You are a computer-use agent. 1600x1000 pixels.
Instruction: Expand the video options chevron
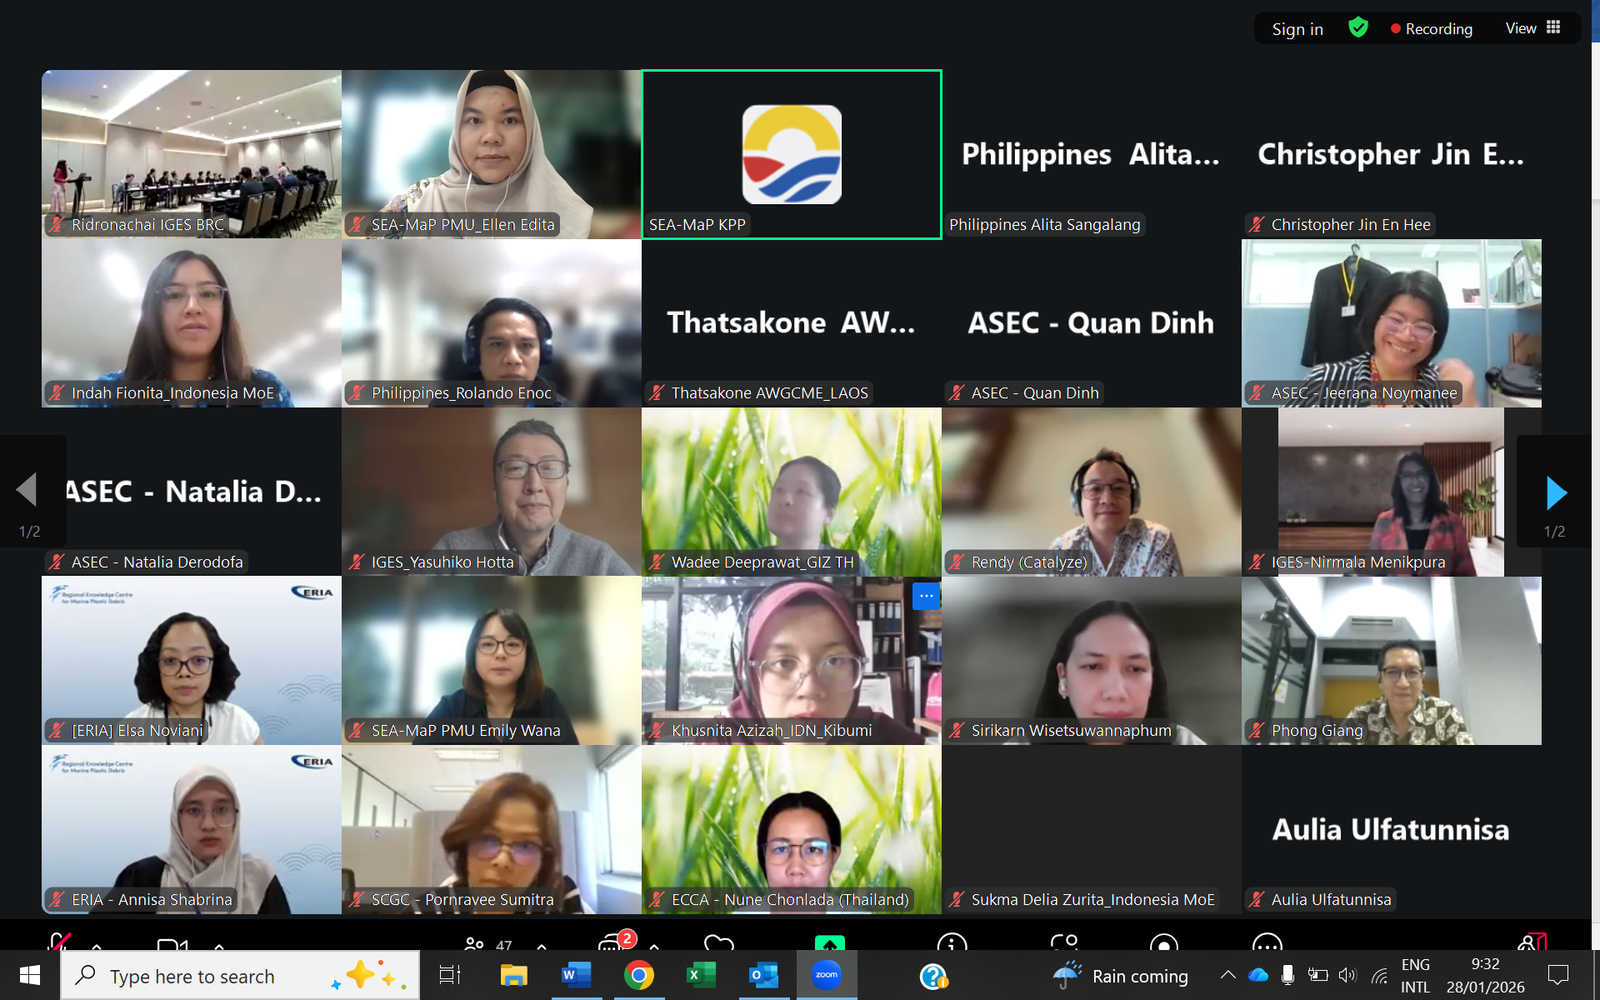click(x=219, y=944)
